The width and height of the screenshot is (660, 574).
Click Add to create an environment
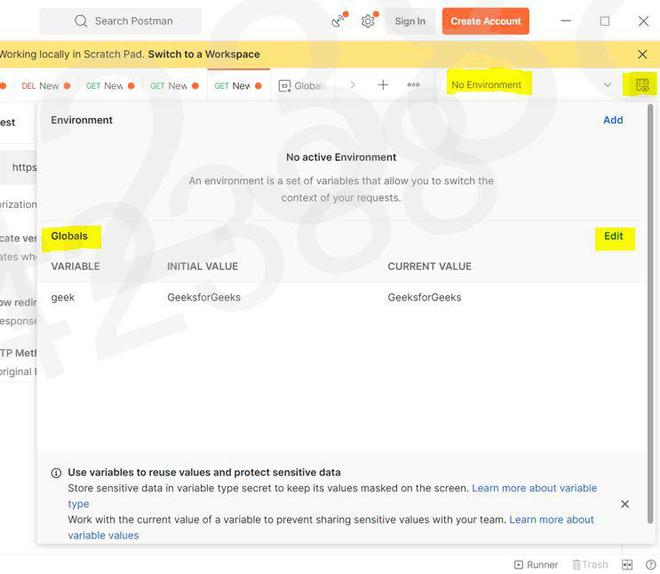pos(613,120)
